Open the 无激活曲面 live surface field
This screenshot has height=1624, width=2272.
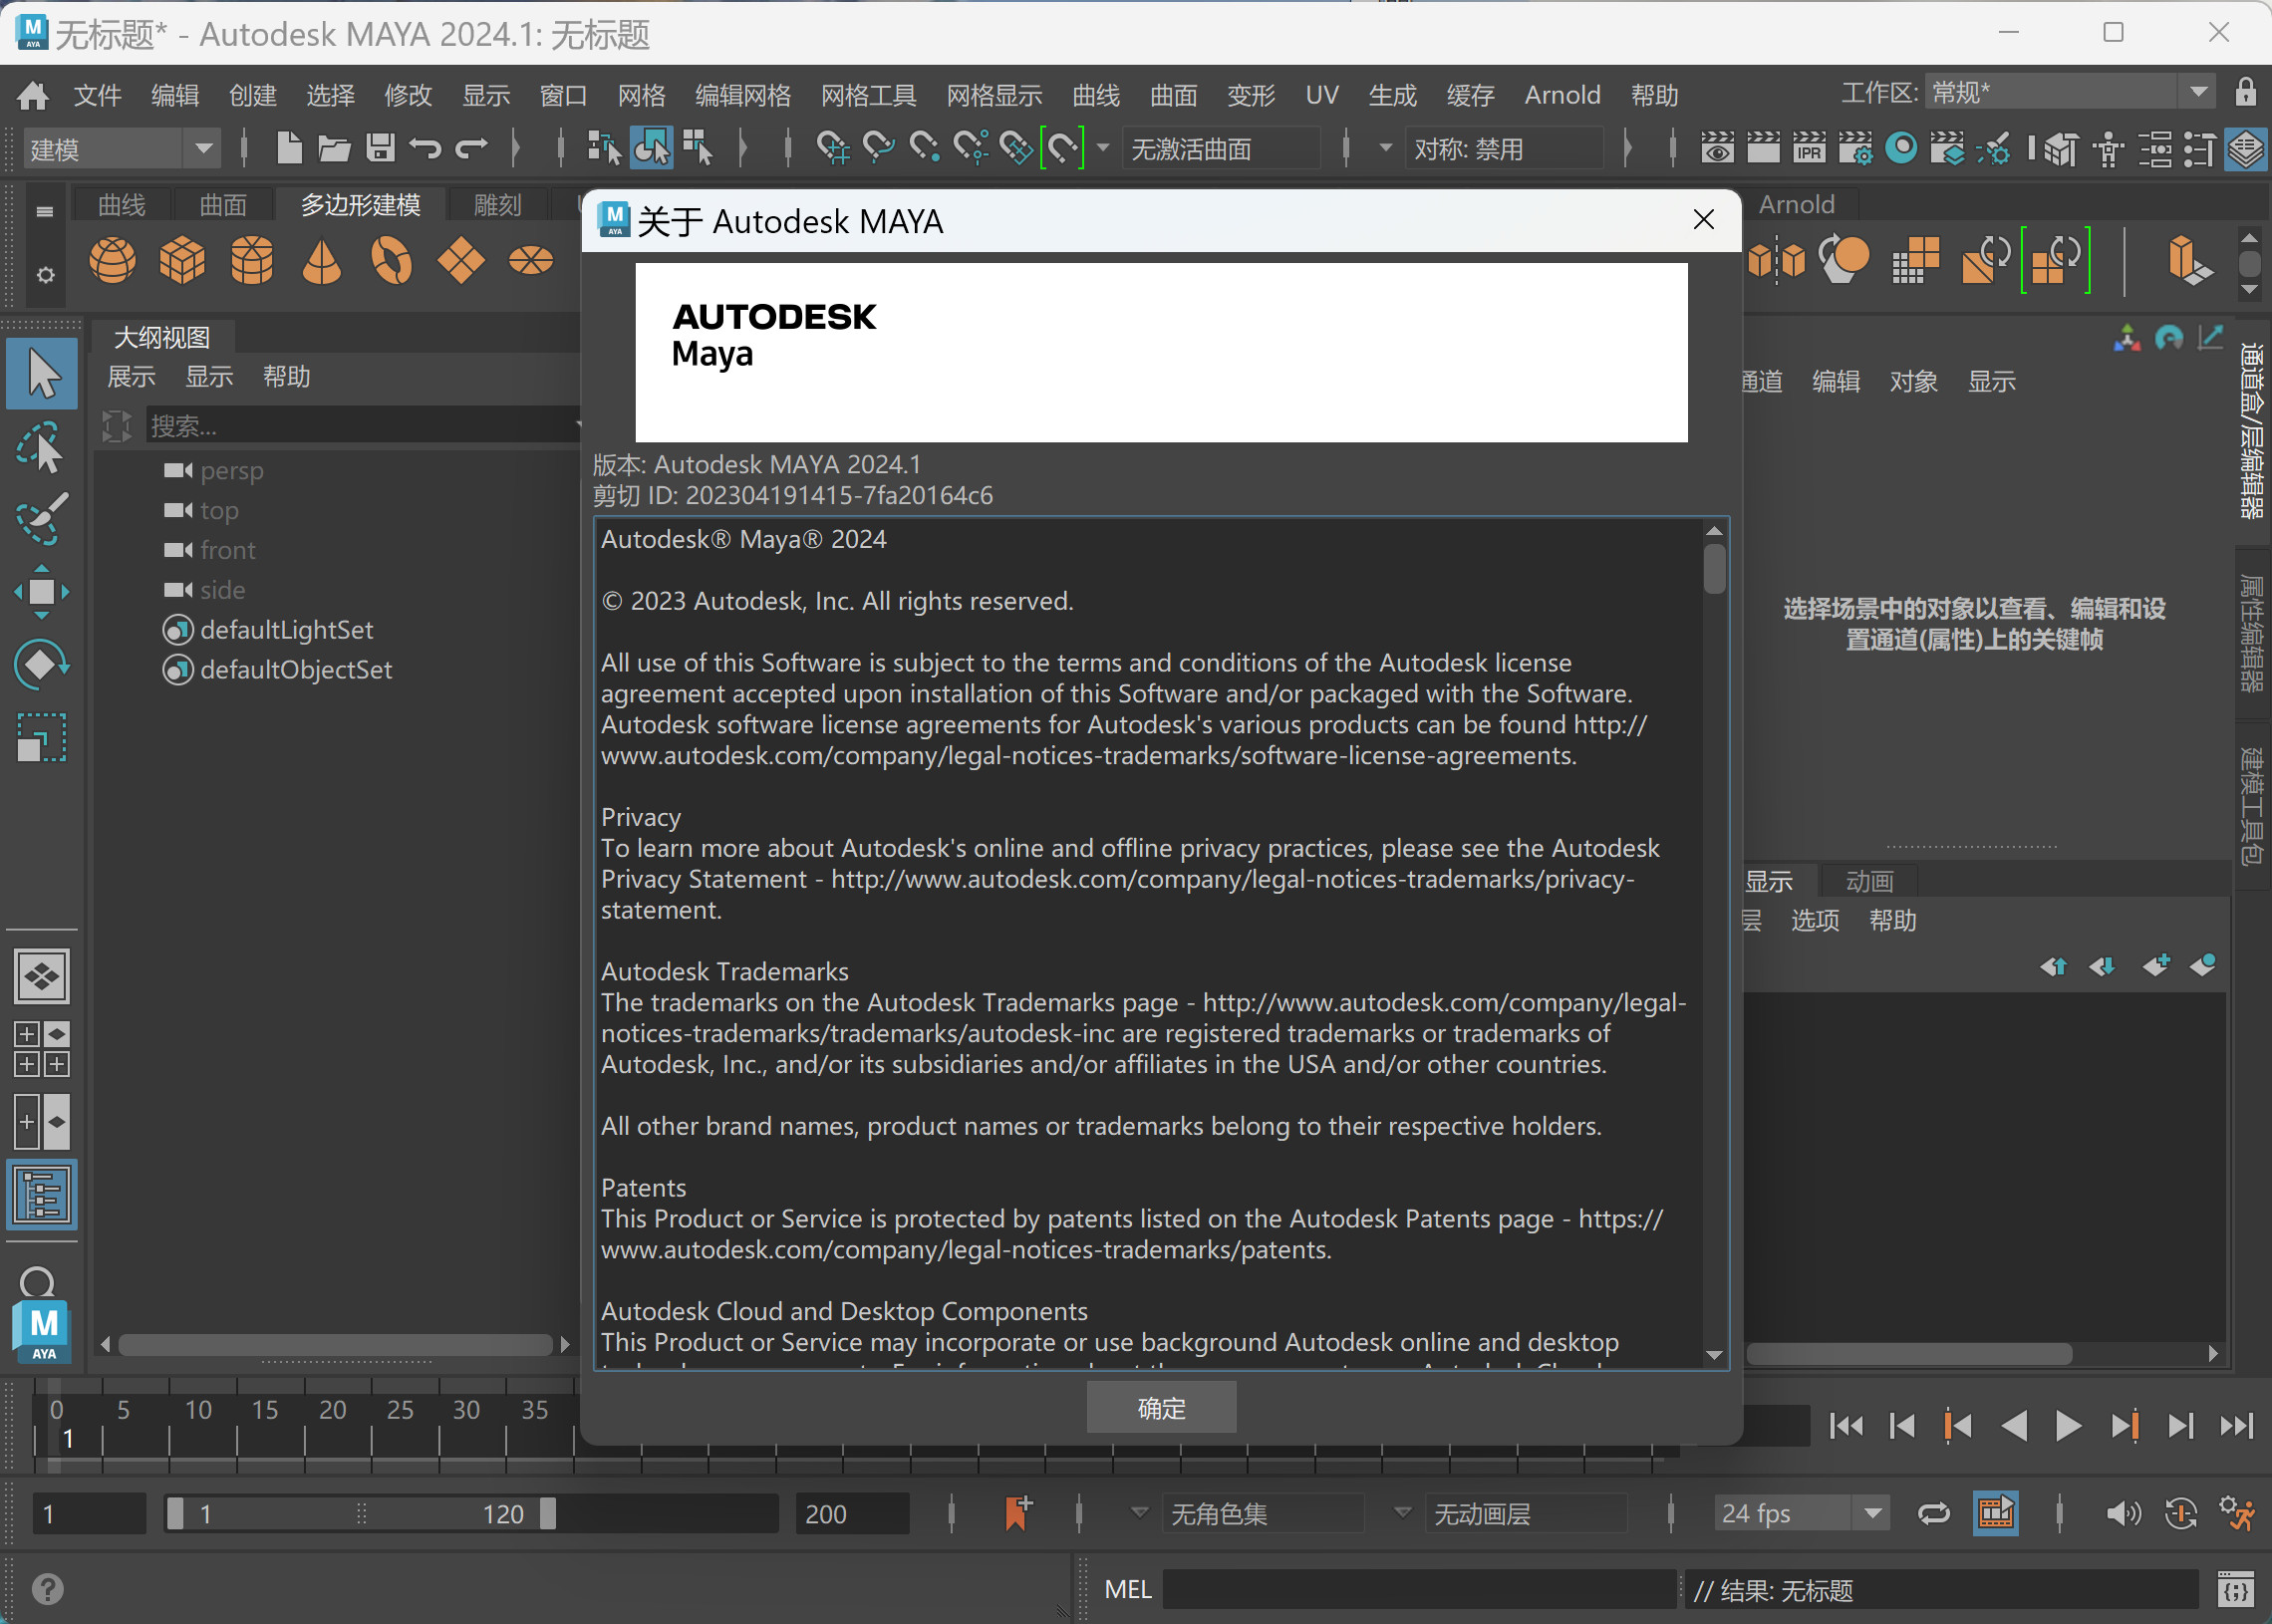(1222, 149)
